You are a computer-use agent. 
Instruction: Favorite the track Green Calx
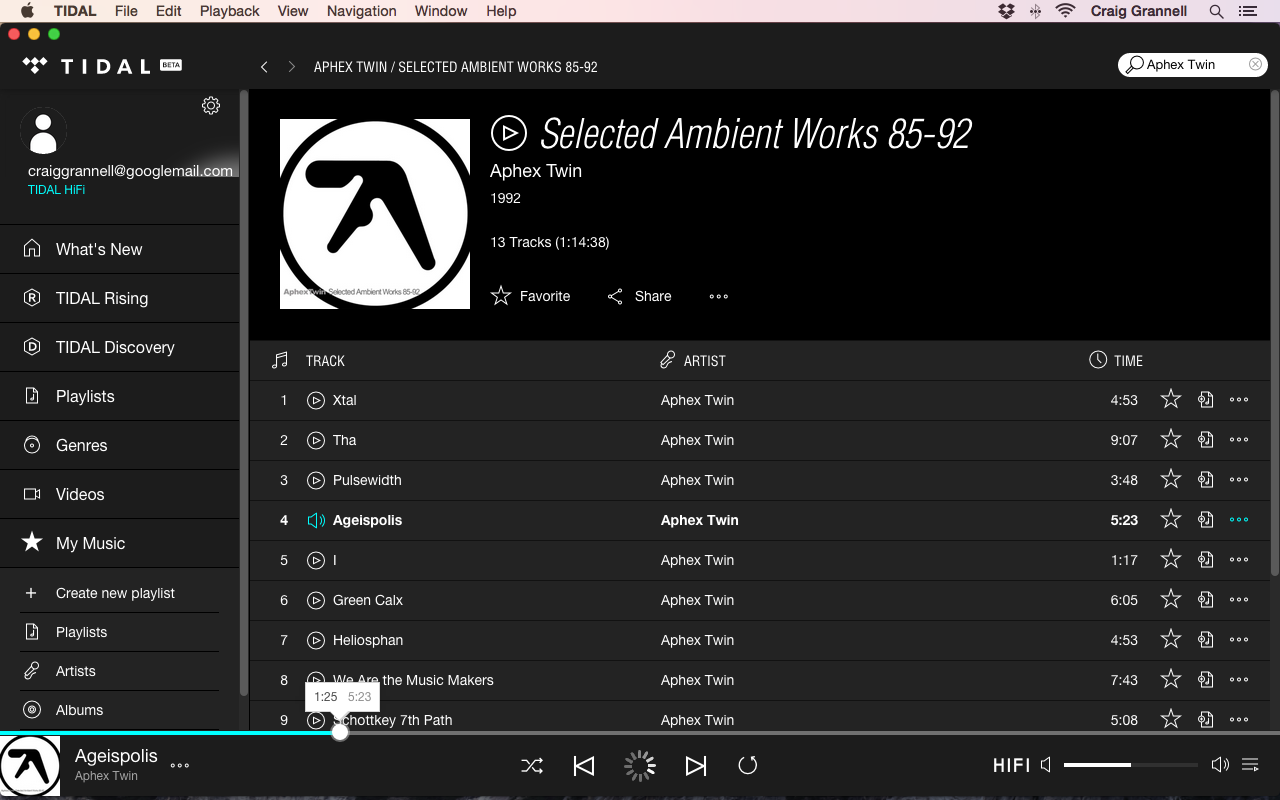[1171, 599]
